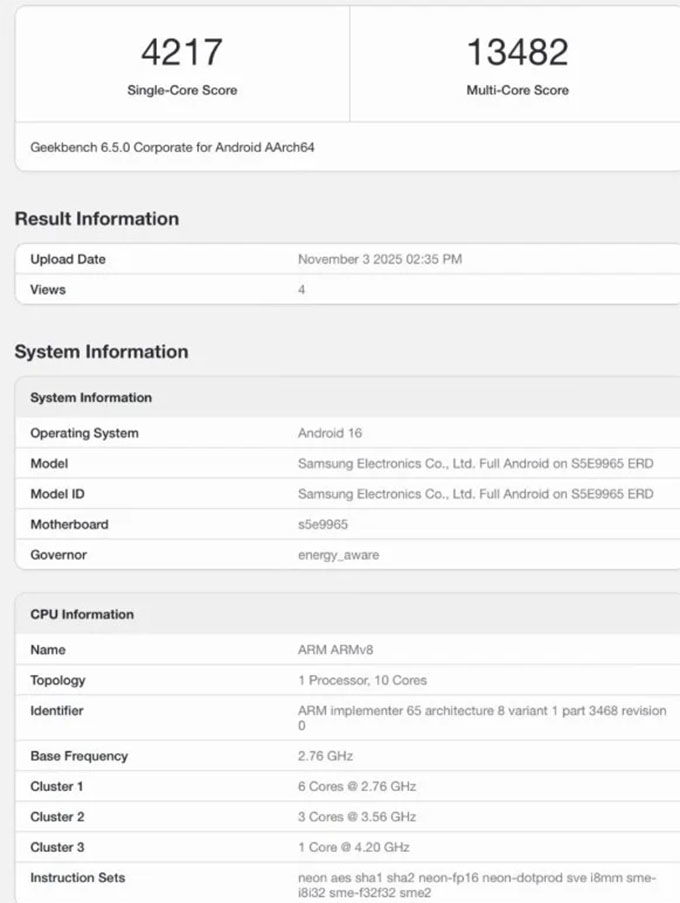The height and width of the screenshot is (903, 680).
Task: Click the multi-core score 13482
Action: (517, 52)
